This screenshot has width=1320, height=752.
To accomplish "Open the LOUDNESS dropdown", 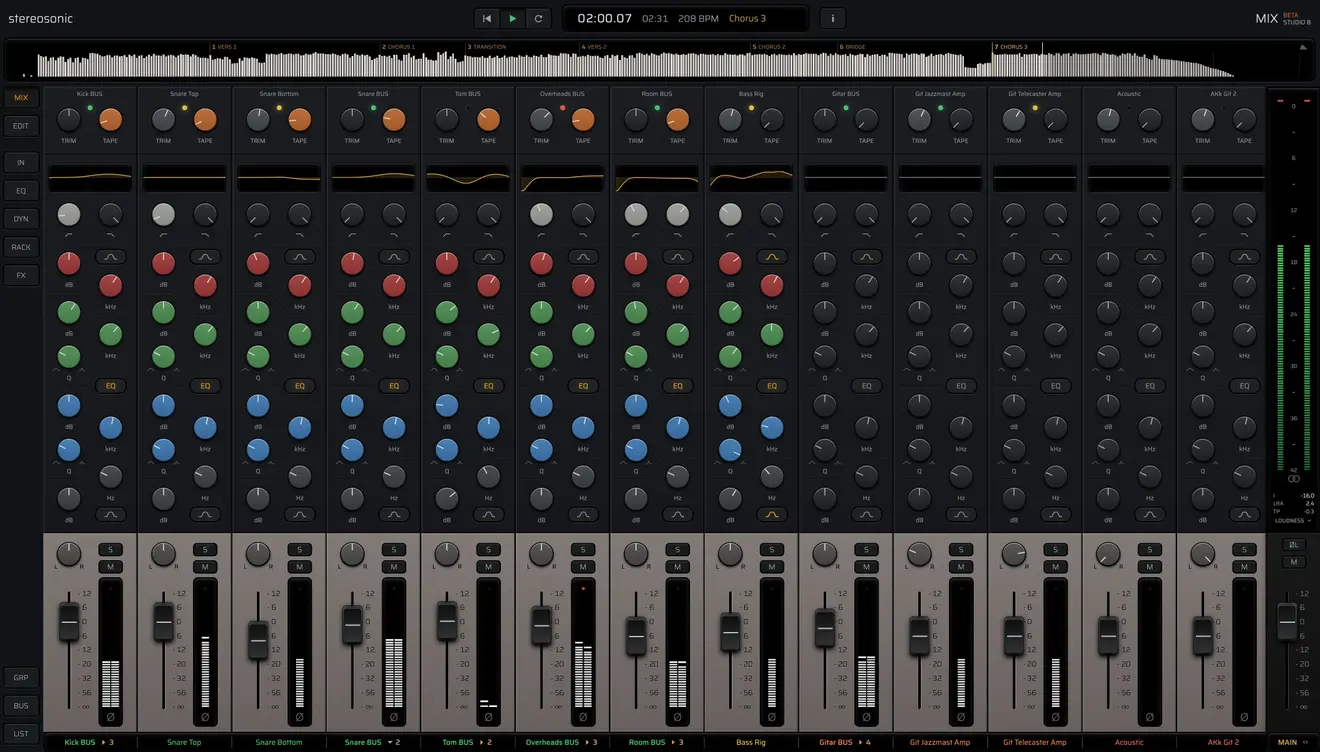I will [x=1293, y=521].
